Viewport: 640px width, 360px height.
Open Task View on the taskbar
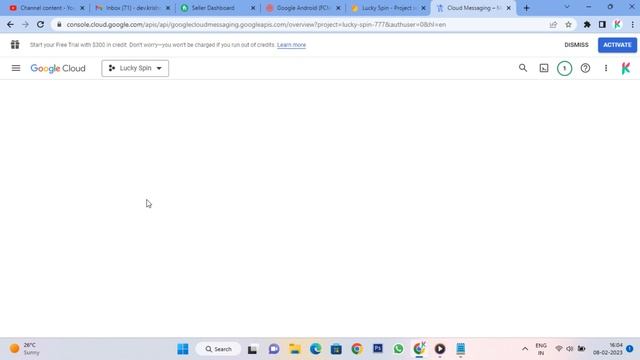coord(252,349)
